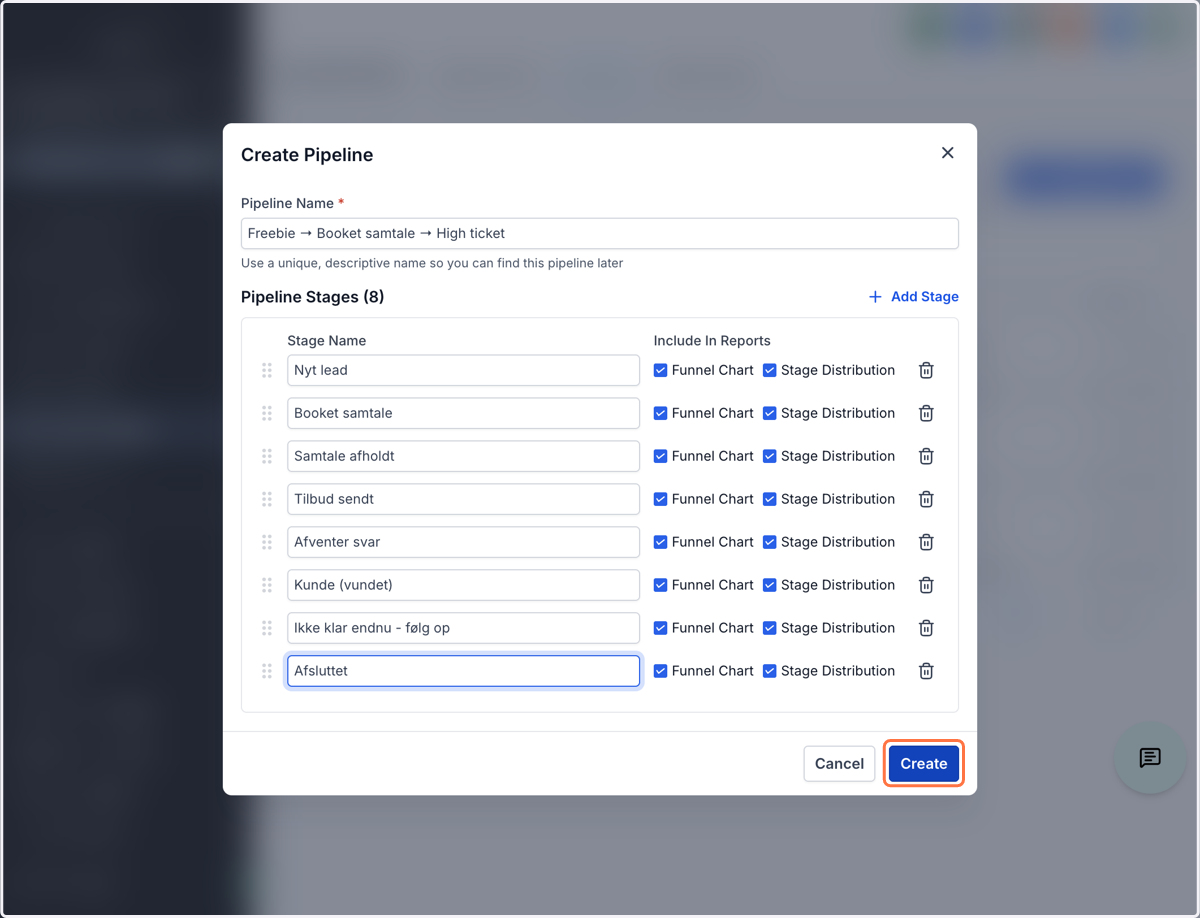The image size is (1200, 918).
Task: Click drag handle for Ikke klar endnu
Action: click(x=267, y=628)
